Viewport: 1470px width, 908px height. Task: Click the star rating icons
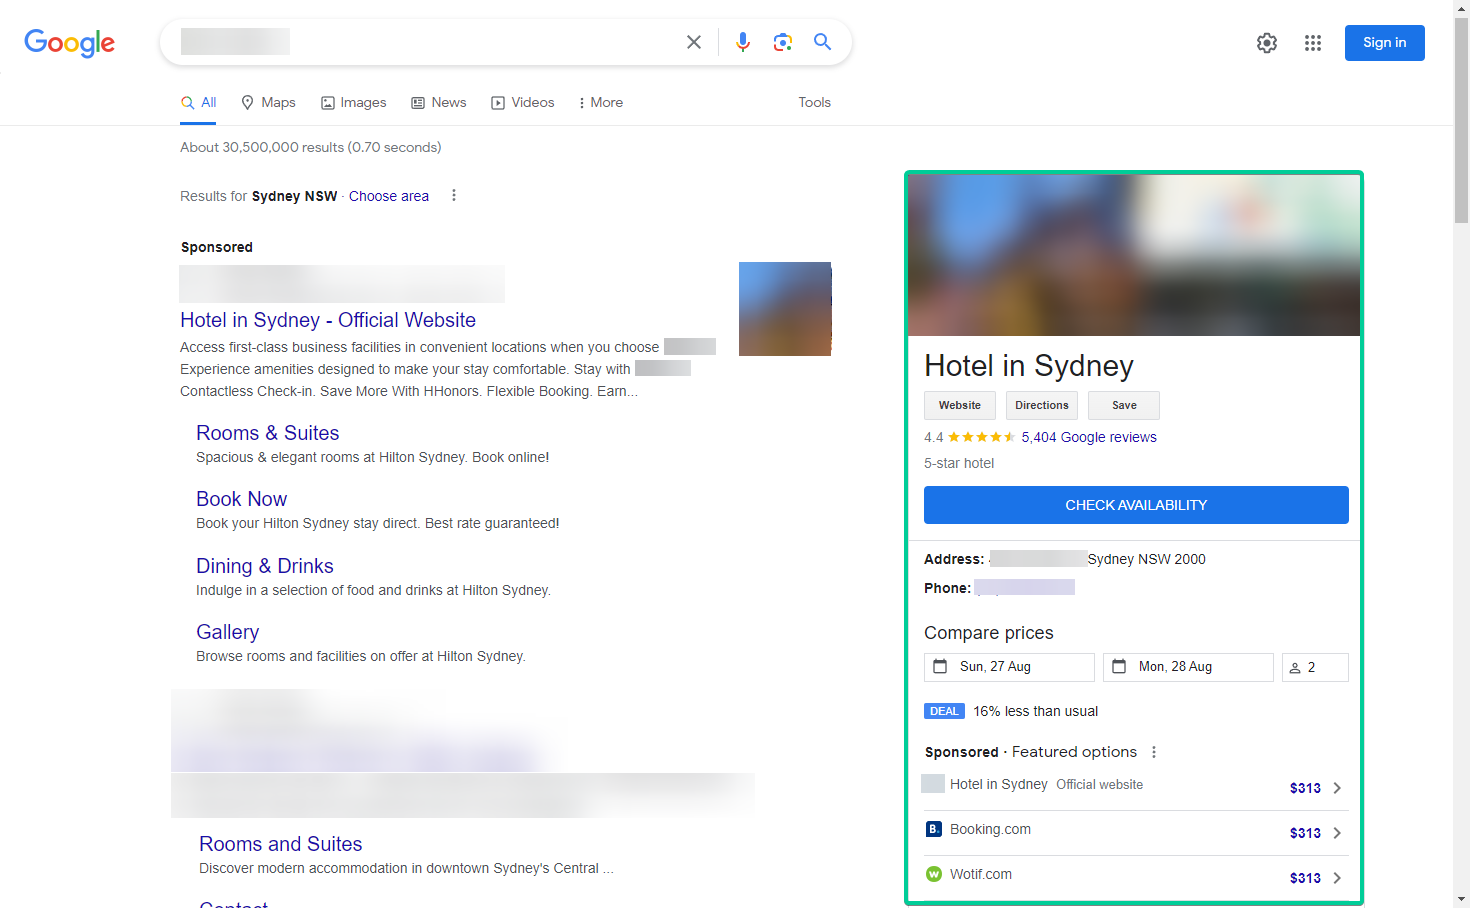[981, 437]
